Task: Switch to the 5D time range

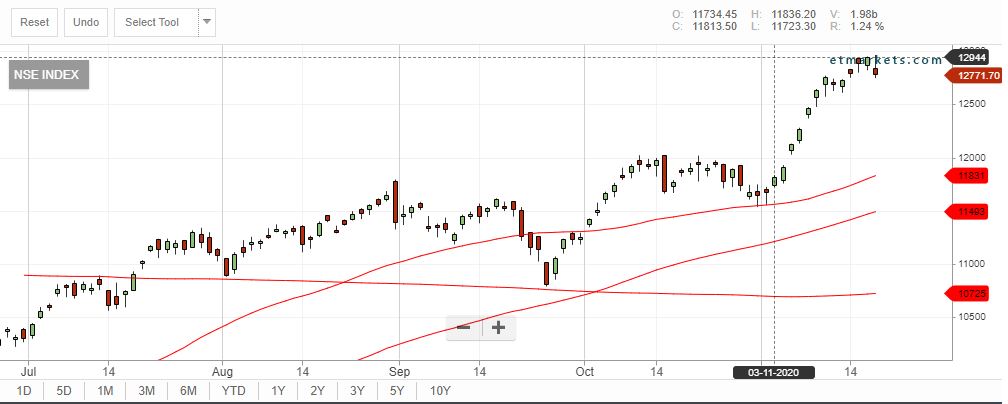Action: [x=64, y=391]
